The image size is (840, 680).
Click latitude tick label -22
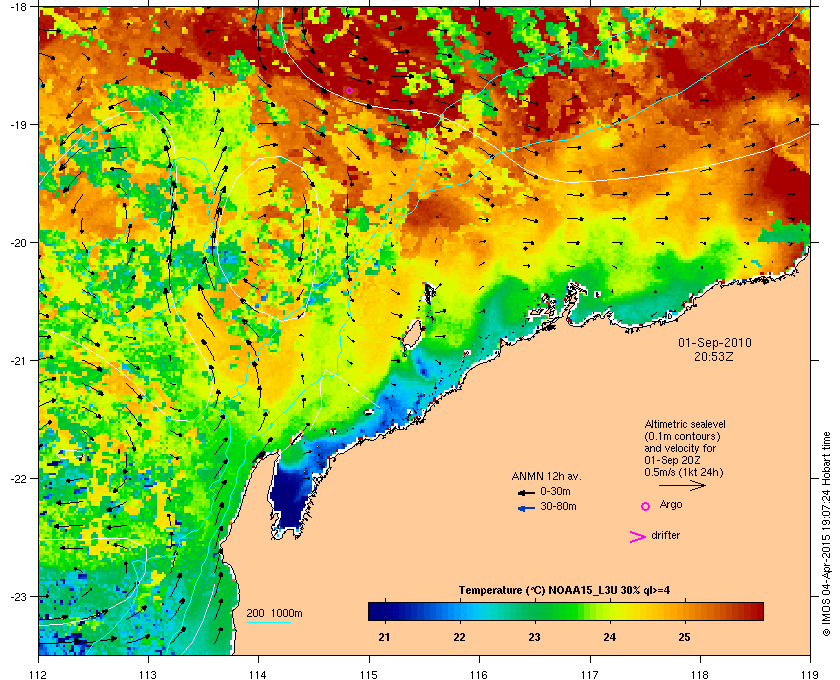pos(19,479)
